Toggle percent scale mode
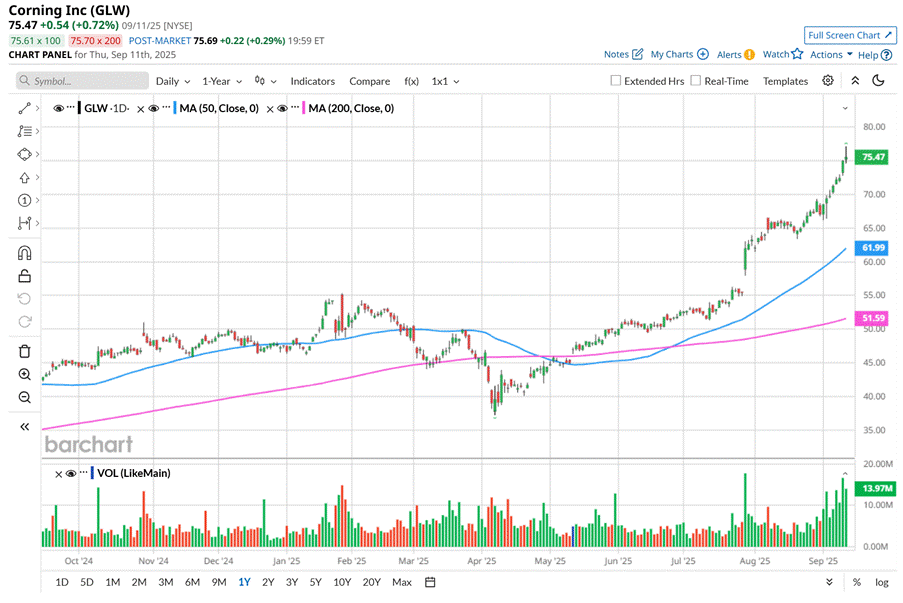The image size is (903, 603). click(x=857, y=582)
